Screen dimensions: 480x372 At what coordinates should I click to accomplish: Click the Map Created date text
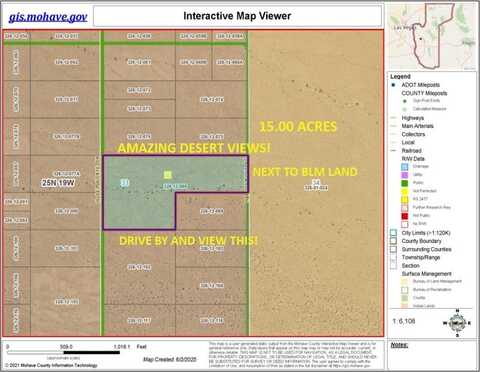coord(170,359)
